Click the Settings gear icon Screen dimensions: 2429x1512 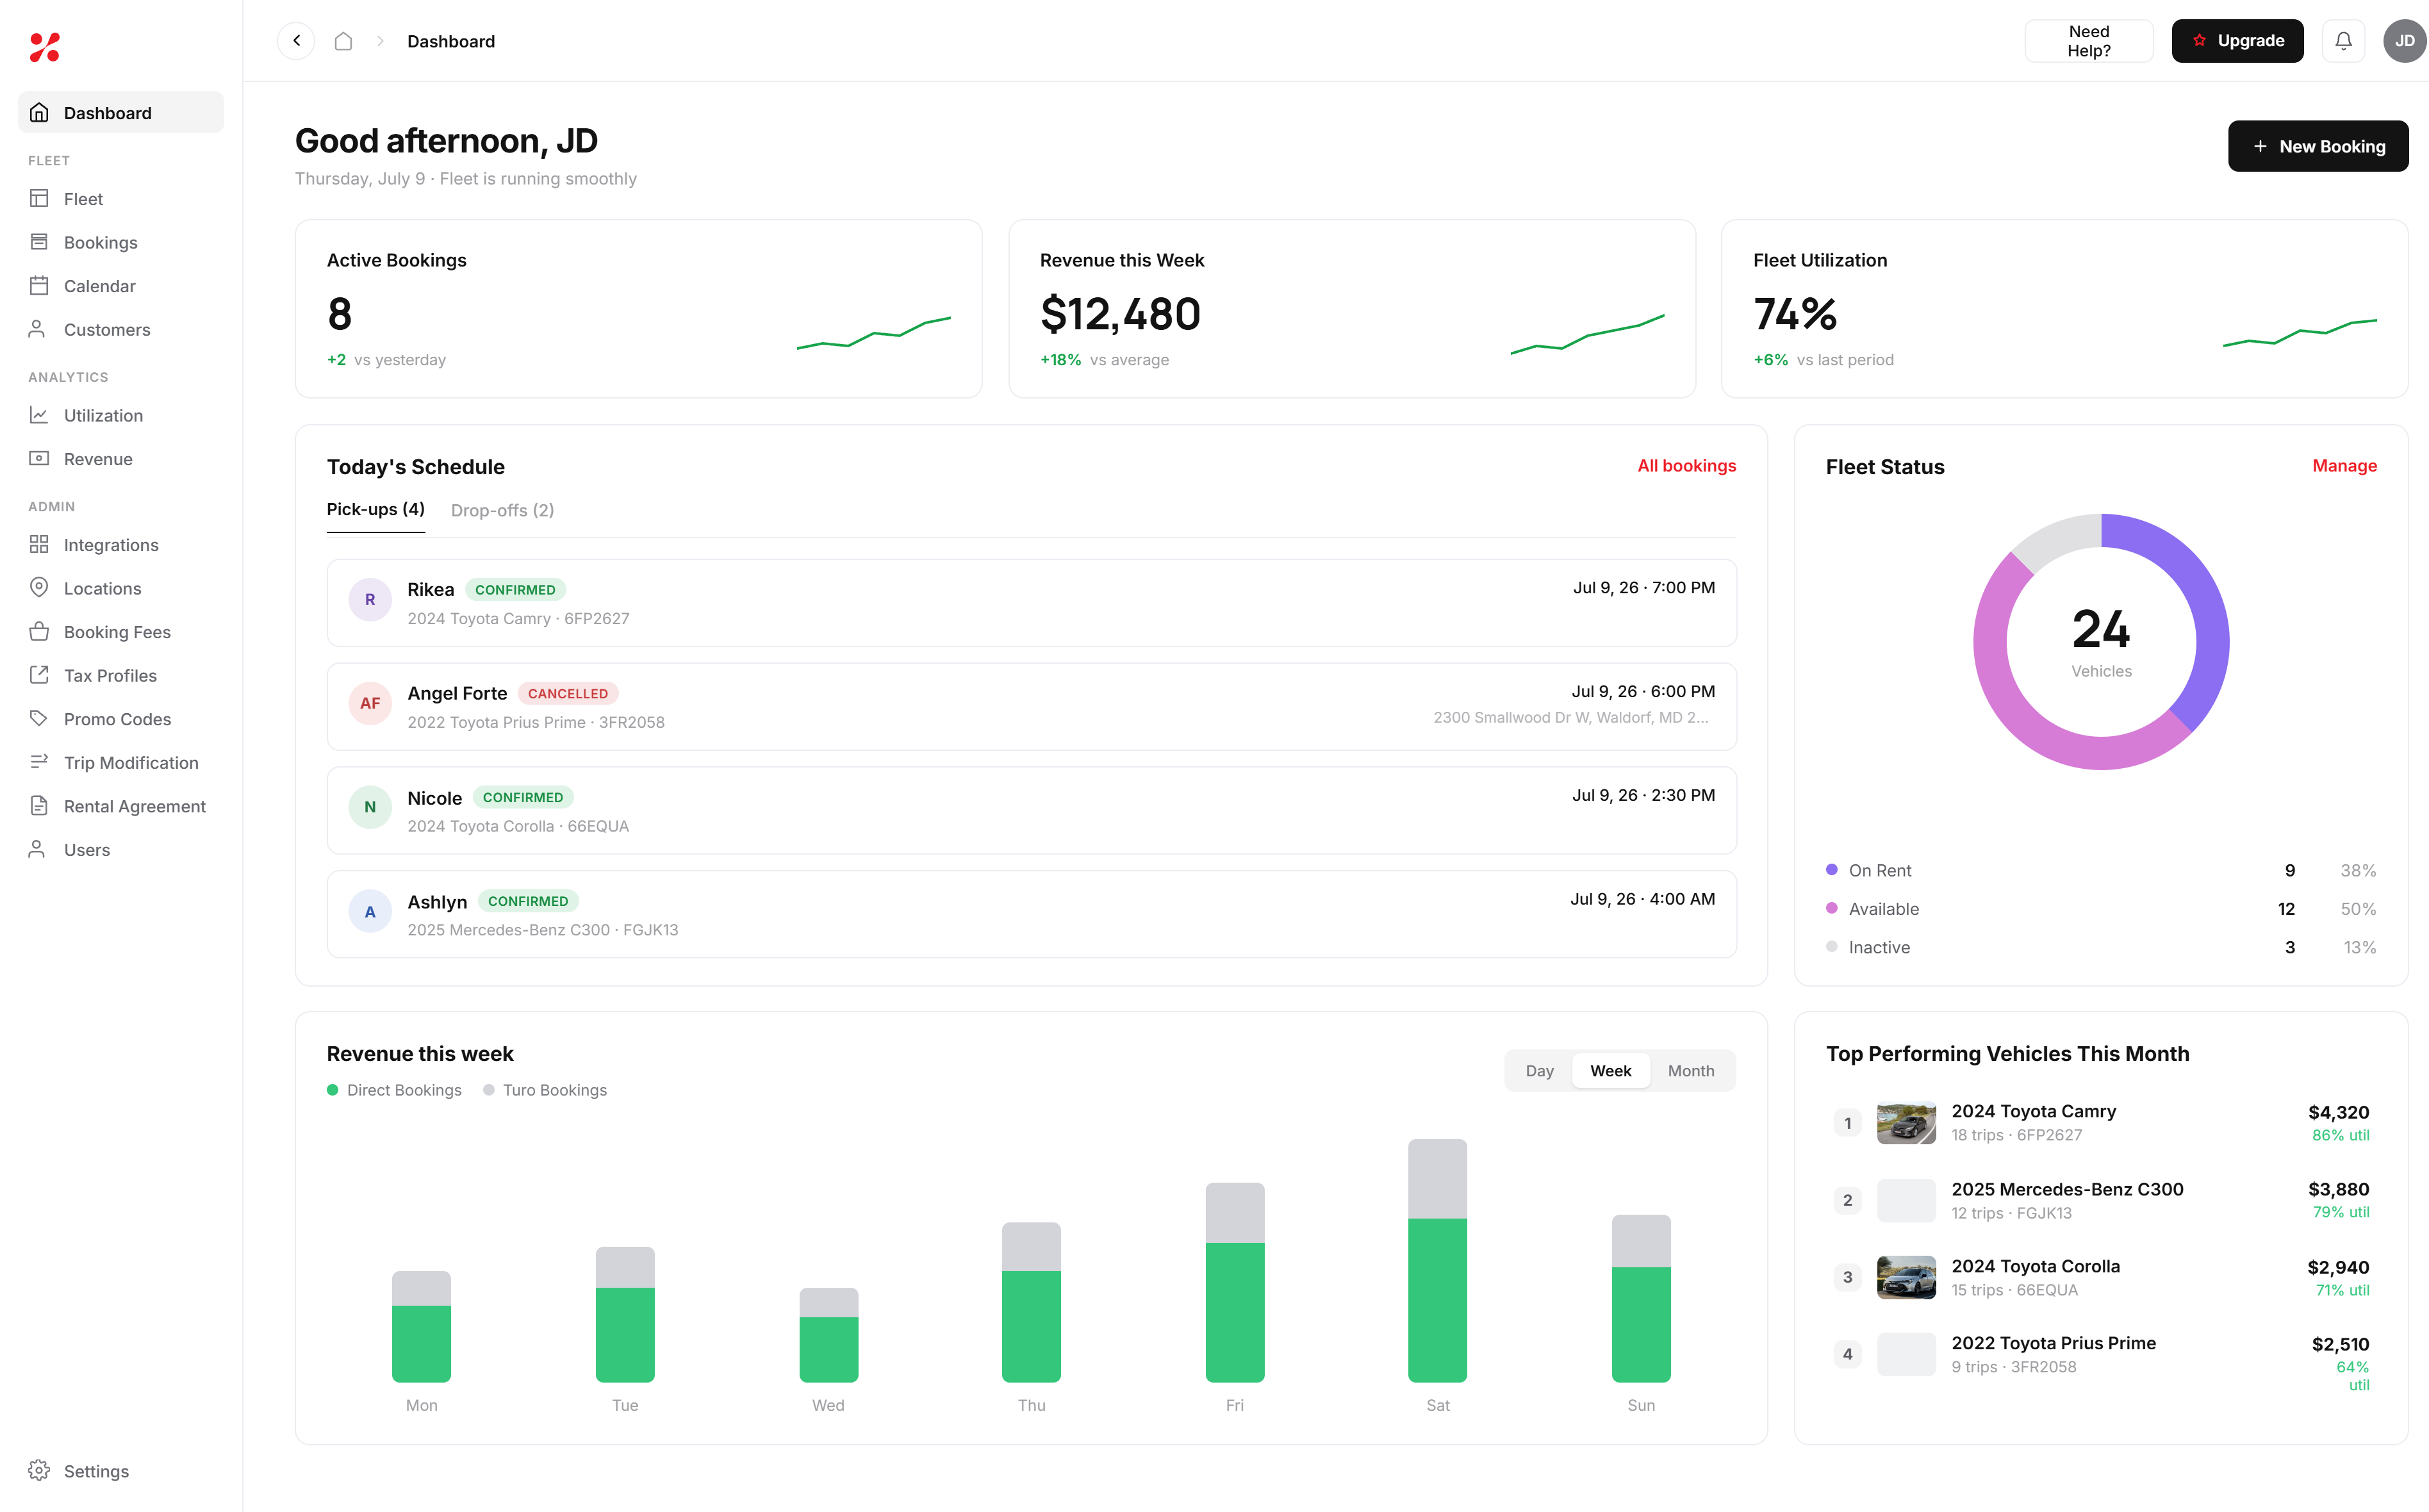[39, 1471]
